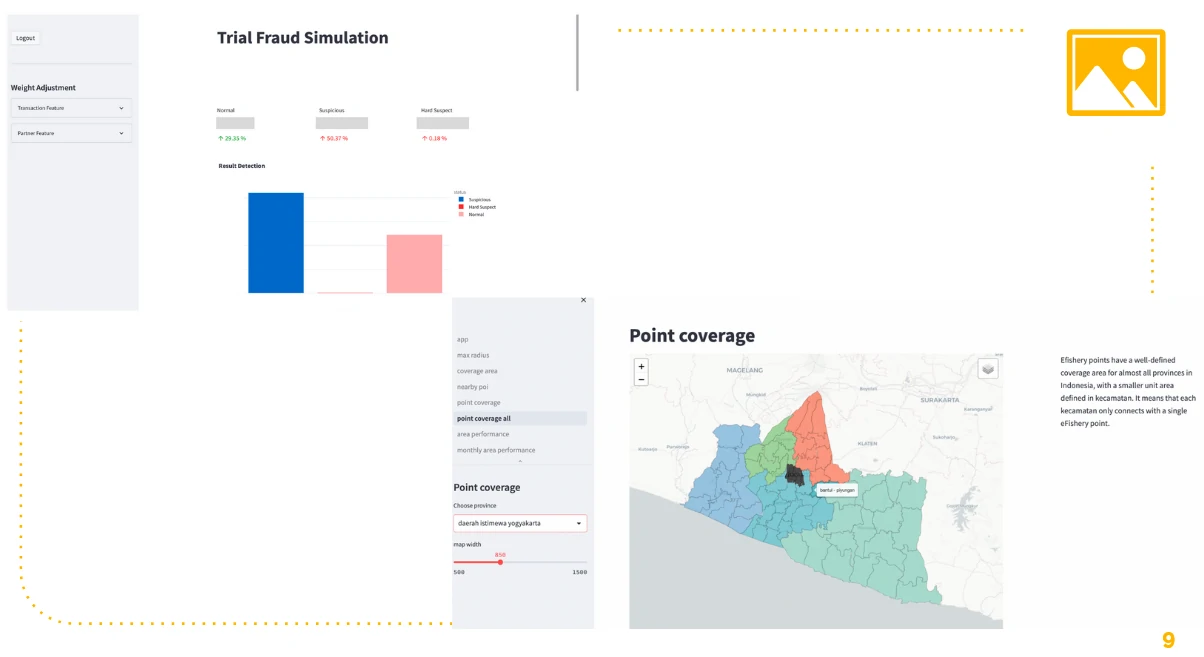Open the max radius page
The image size is (1204, 657).
(x=473, y=355)
